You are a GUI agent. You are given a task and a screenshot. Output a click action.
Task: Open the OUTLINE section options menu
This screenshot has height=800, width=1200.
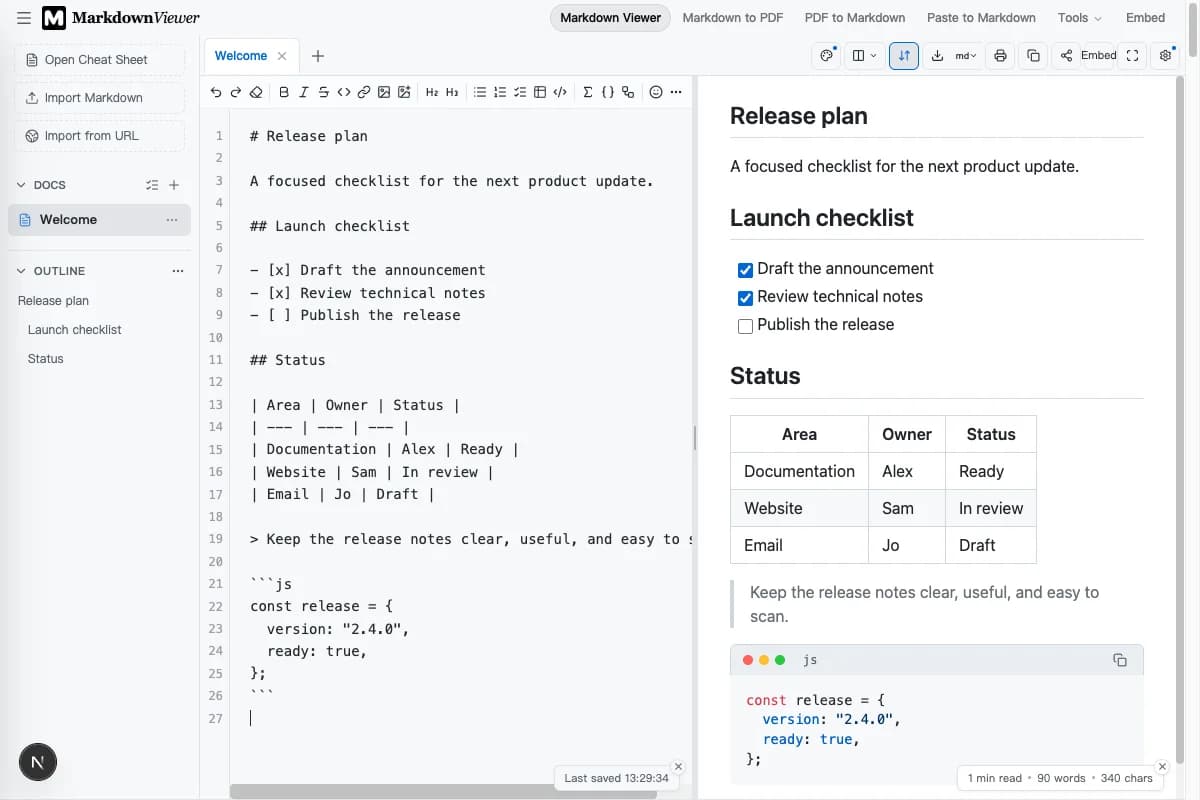coord(178,271)
